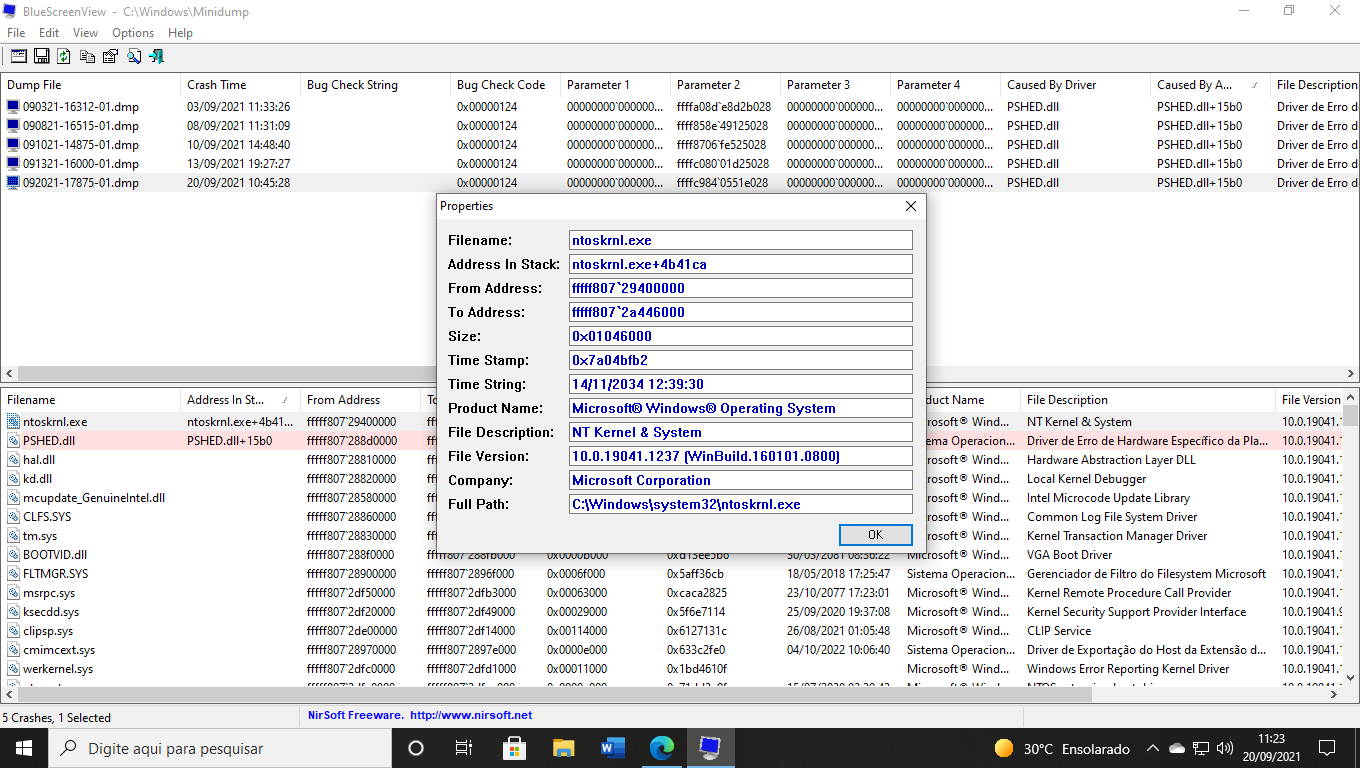Show hidden system tray icons
Screen dimensions: 1360x768
pos(1152,748)
